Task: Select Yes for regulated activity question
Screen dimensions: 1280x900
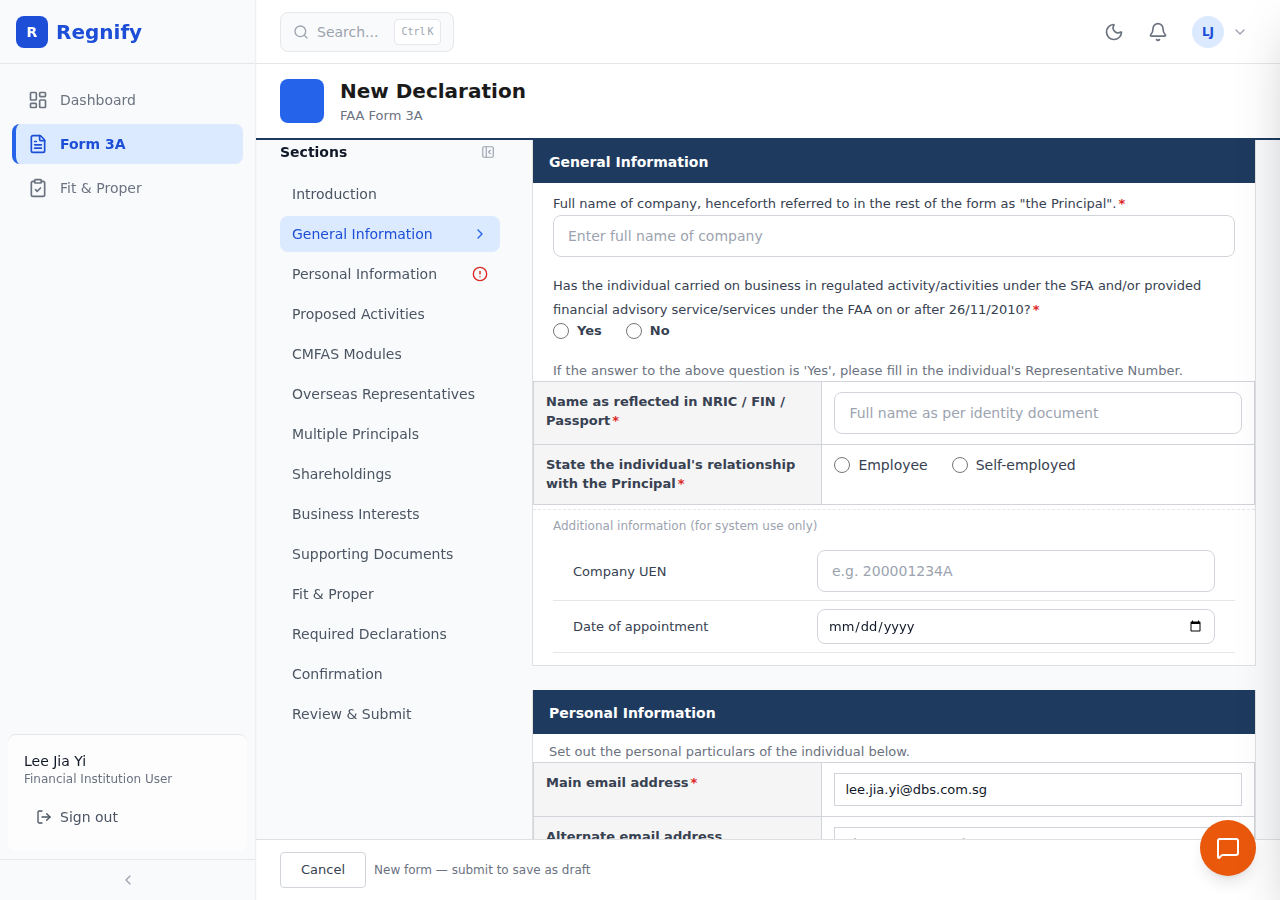Action: [561, 331]
